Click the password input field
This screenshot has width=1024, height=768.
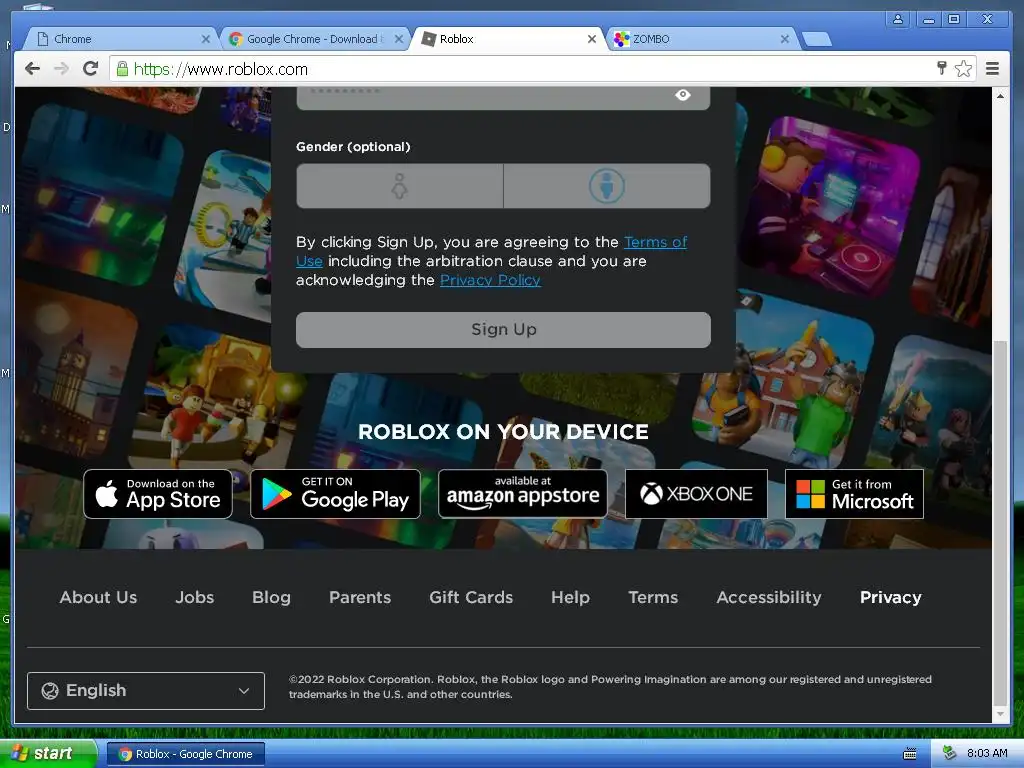(503, 97)
